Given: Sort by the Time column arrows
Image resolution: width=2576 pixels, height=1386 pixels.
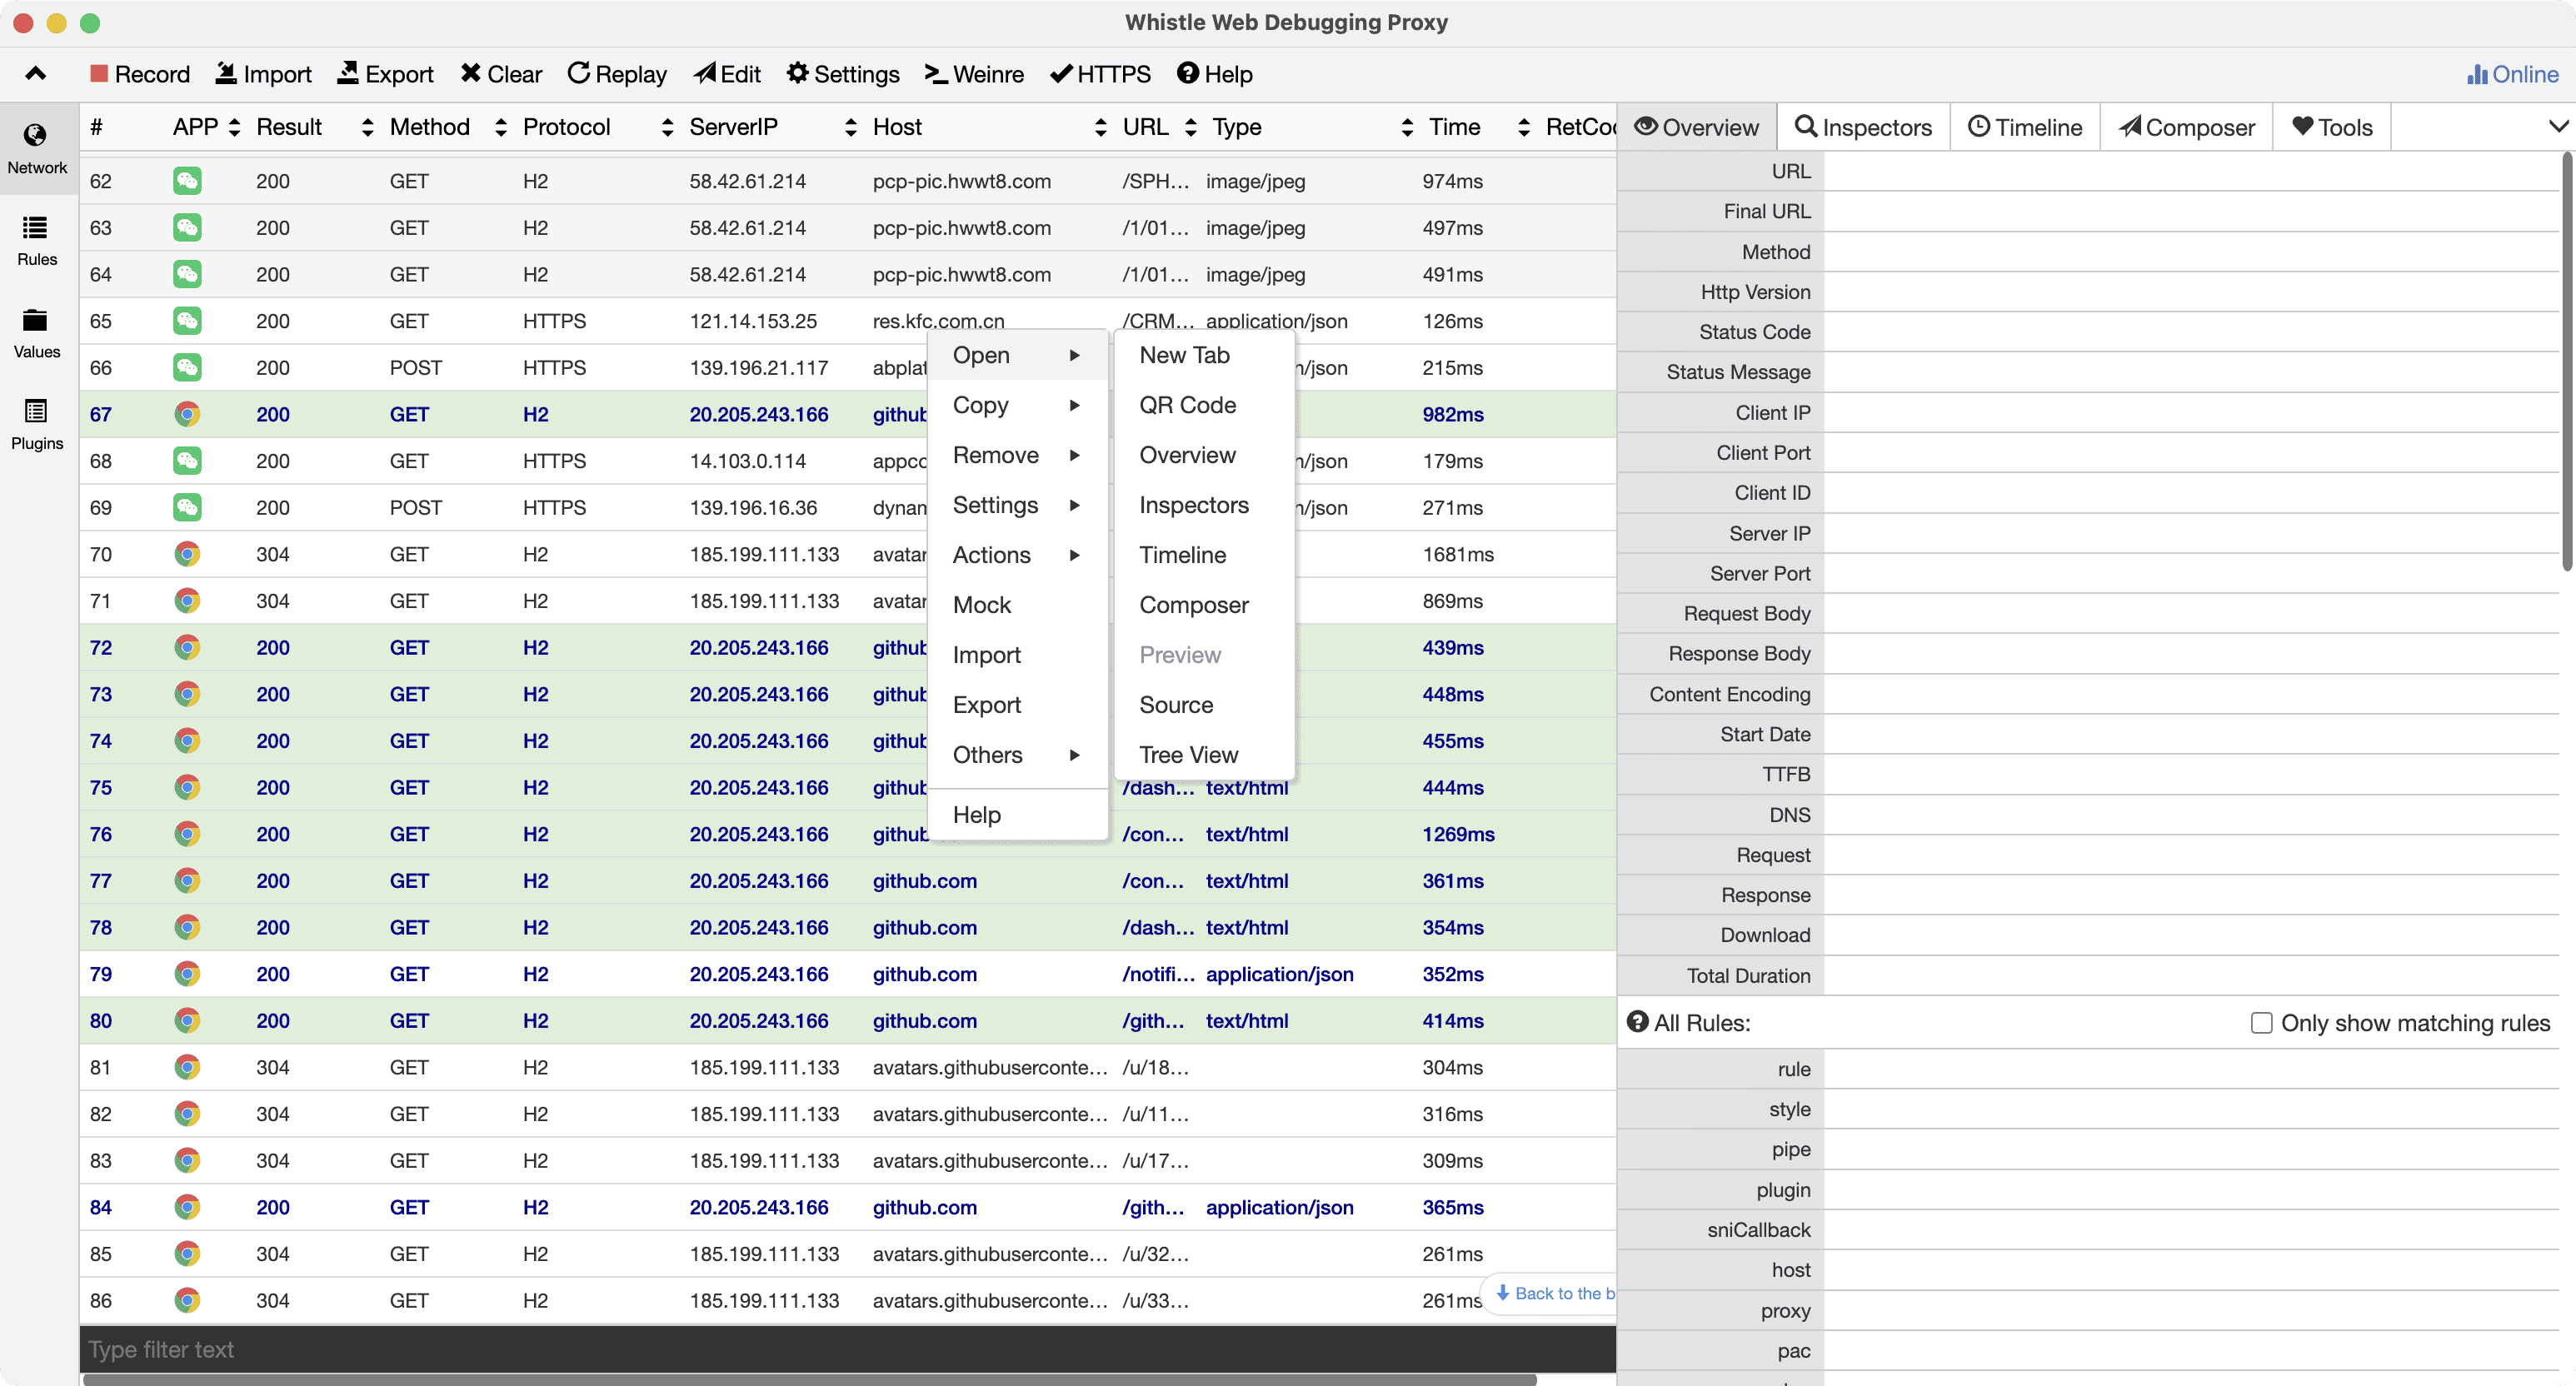Looking at the screenshot, I should click(1524, 127).
